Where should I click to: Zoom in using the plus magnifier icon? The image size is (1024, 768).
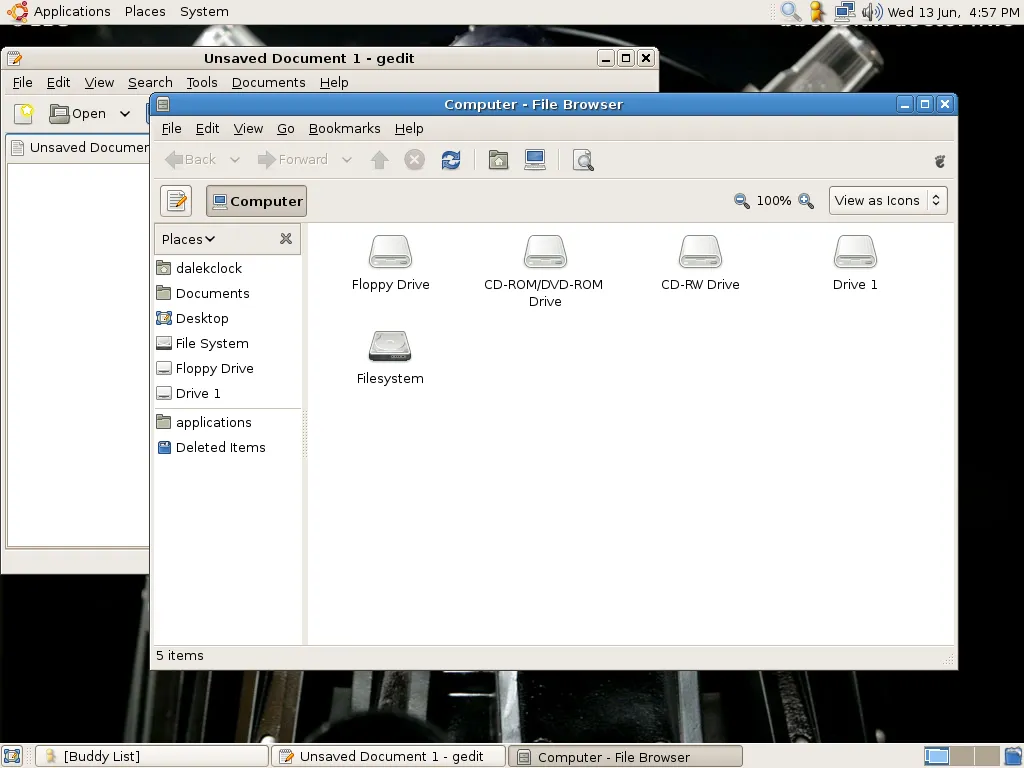(806, 200)
